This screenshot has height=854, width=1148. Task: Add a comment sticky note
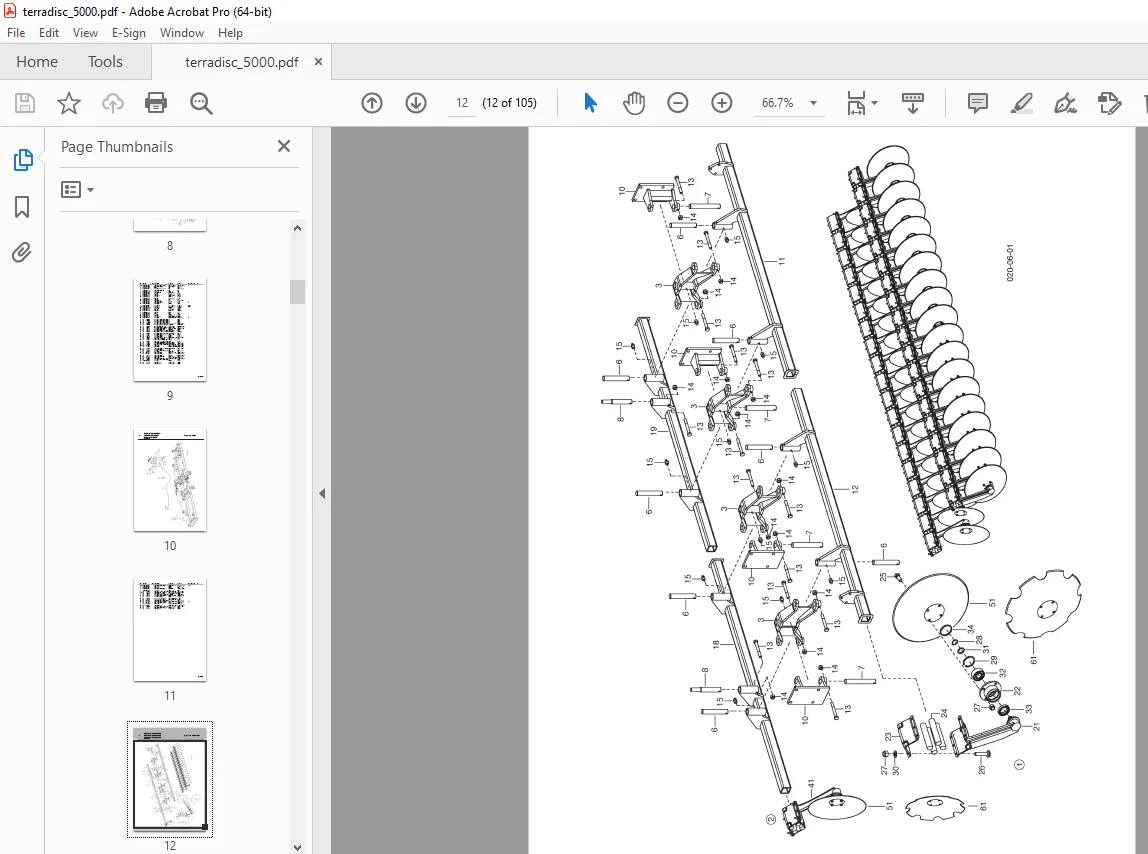click(x=977, y=103)
